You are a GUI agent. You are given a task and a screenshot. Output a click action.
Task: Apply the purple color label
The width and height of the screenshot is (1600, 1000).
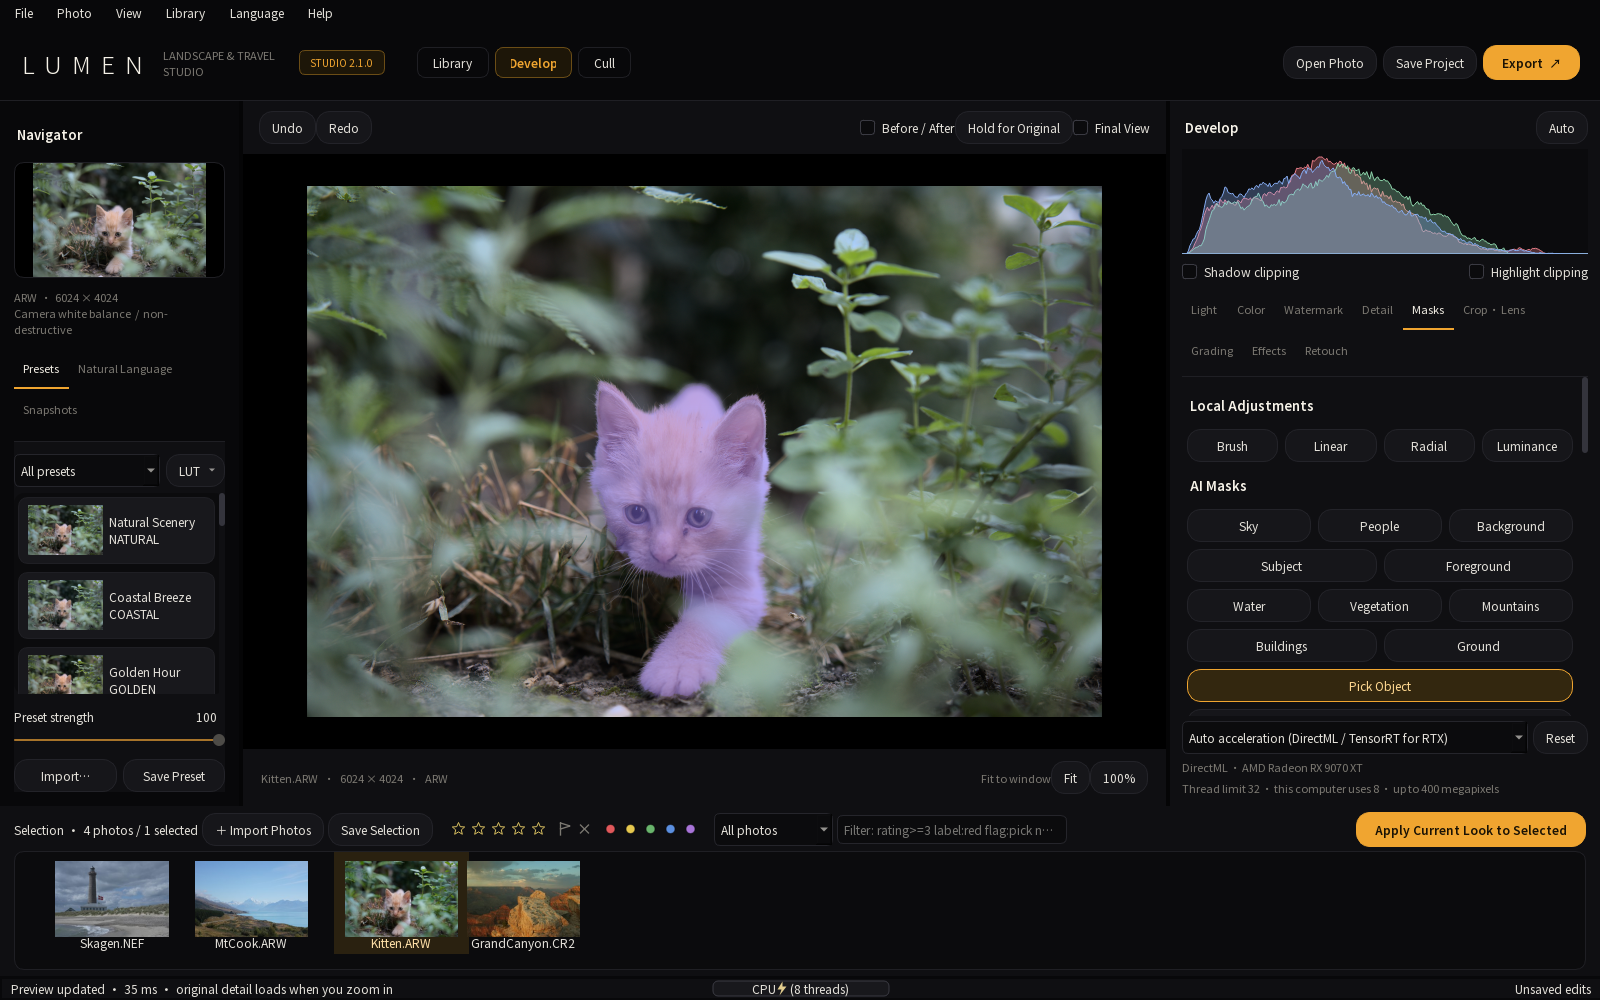[x=690, y=829]
